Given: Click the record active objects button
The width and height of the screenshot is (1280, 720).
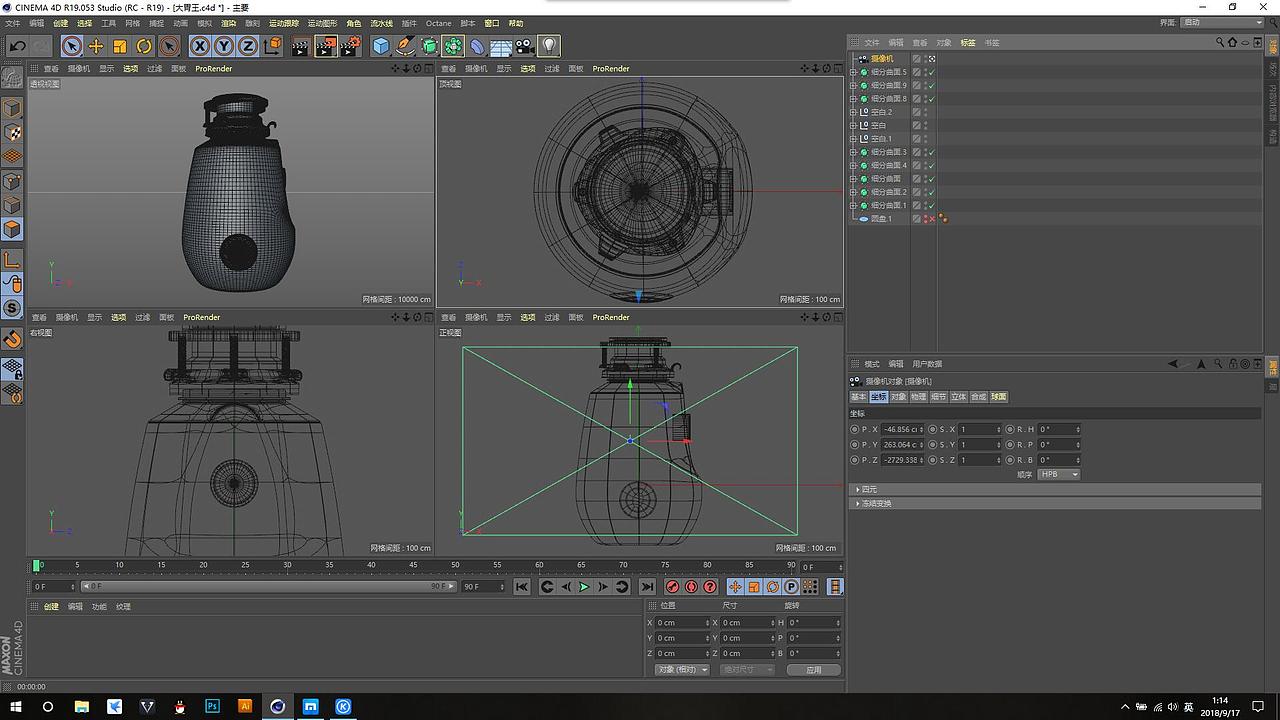Looking at the screenshot, I should 673,587.
